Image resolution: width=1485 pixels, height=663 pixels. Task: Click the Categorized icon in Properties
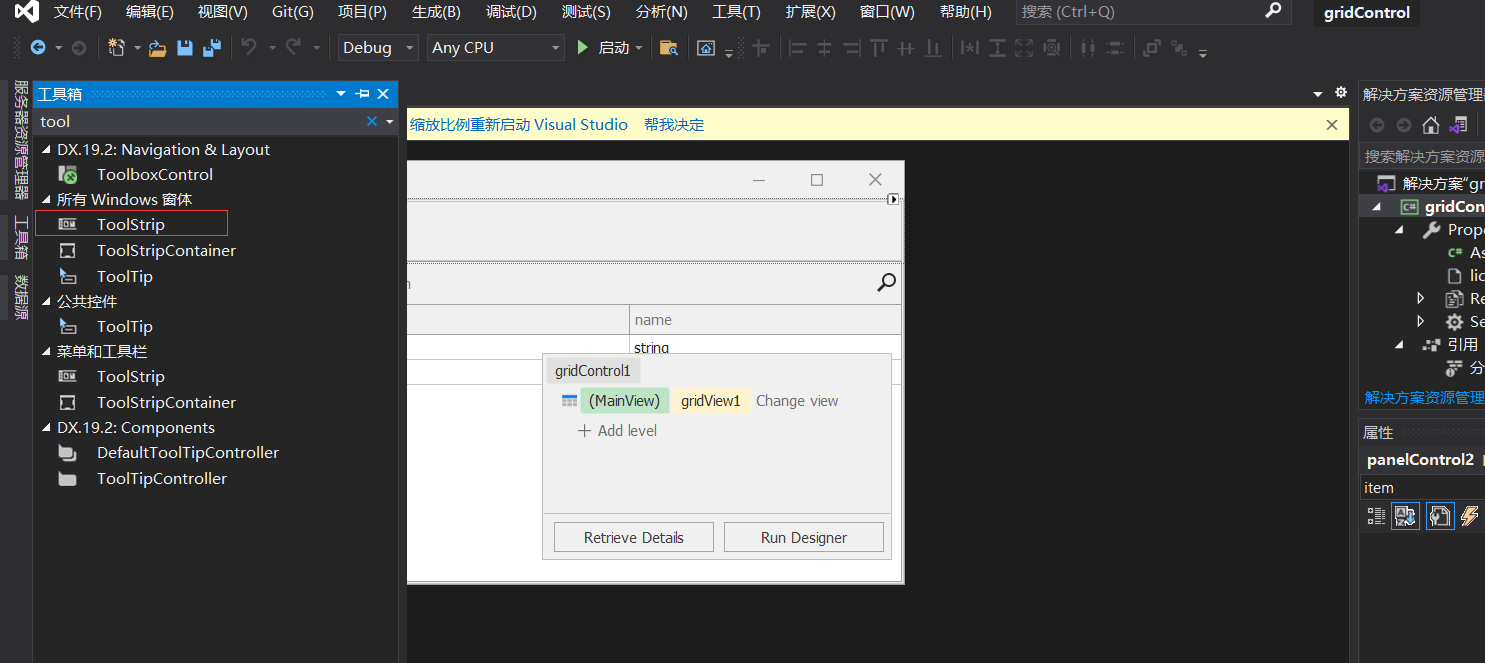(x=1377, y=515)
